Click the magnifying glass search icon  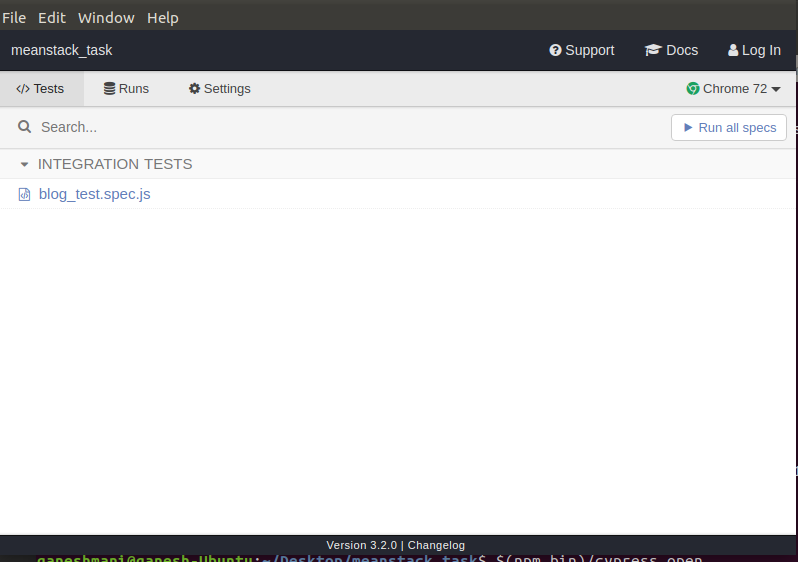tap(25, 127)
